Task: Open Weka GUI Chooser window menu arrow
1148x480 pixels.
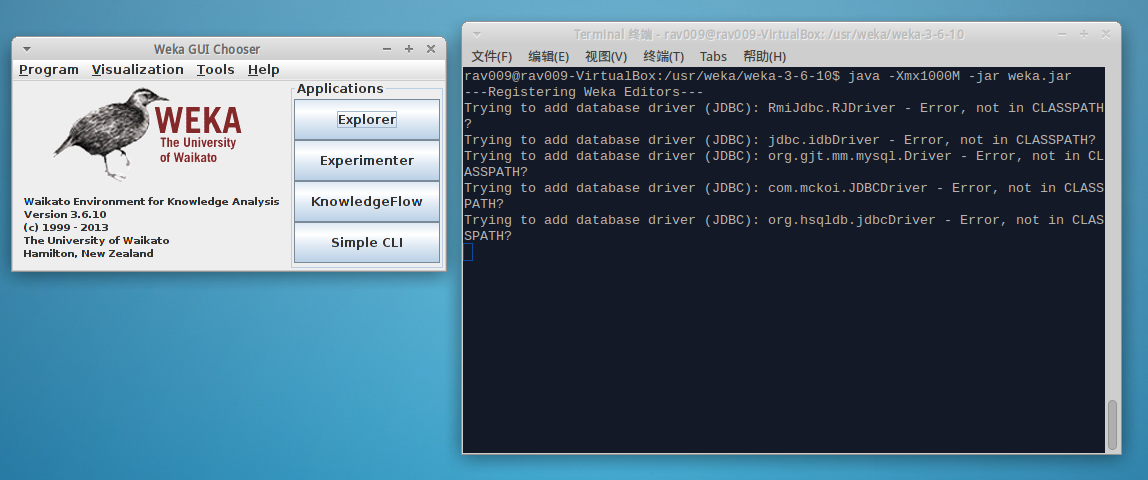Action: (x=26, y=49)
